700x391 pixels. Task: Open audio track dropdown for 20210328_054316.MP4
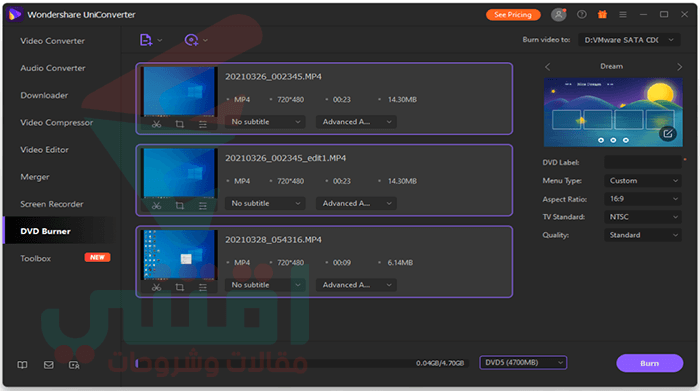[356, 285]
